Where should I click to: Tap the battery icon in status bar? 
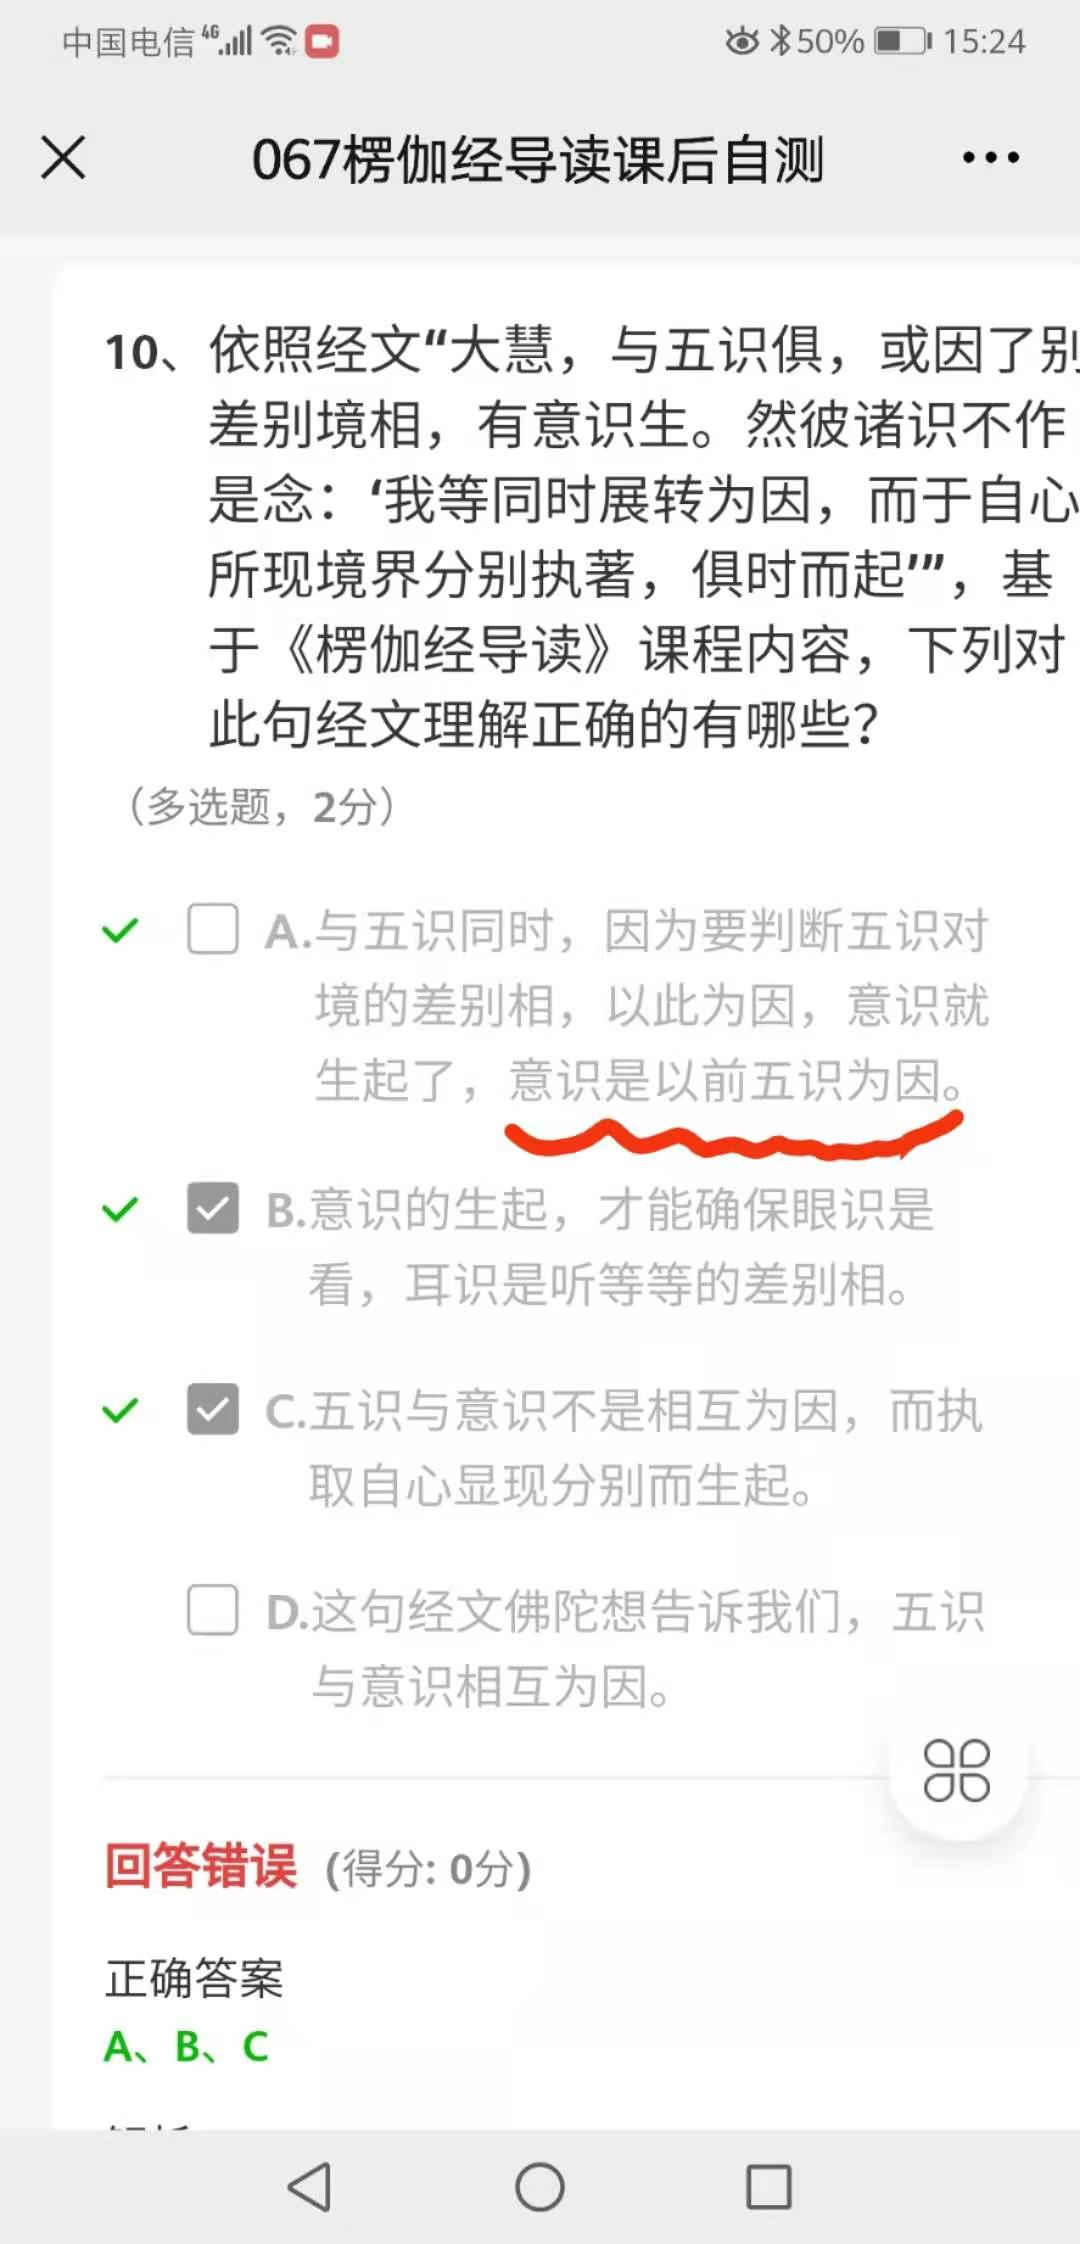coord(903,41)
